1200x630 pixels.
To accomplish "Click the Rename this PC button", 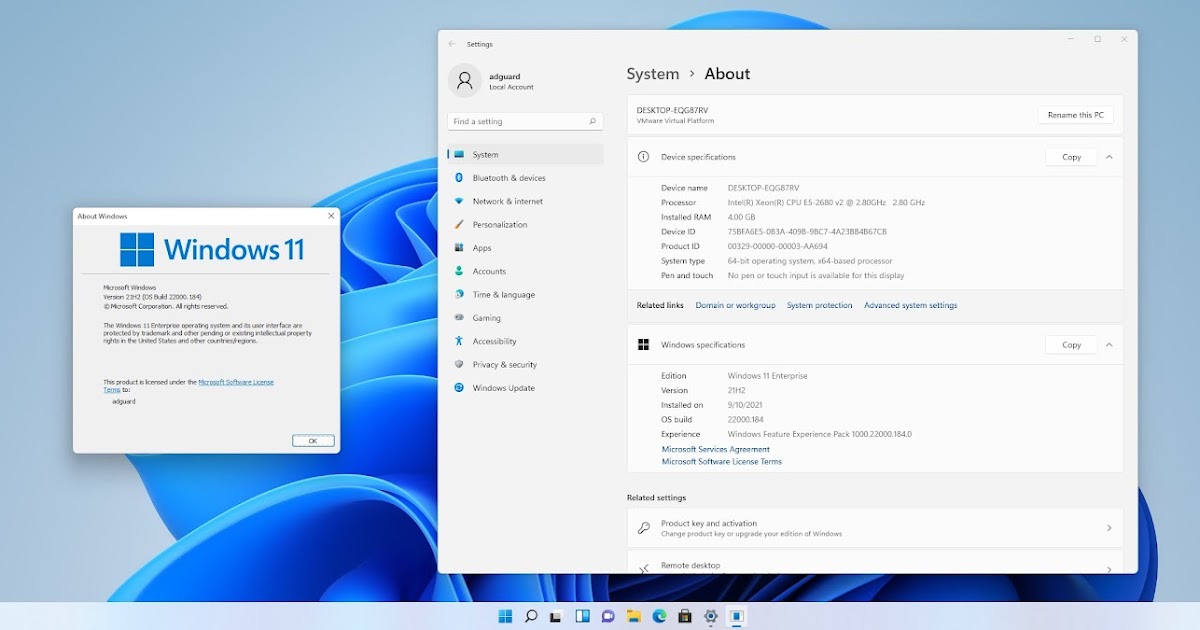I will (1075, 115).
